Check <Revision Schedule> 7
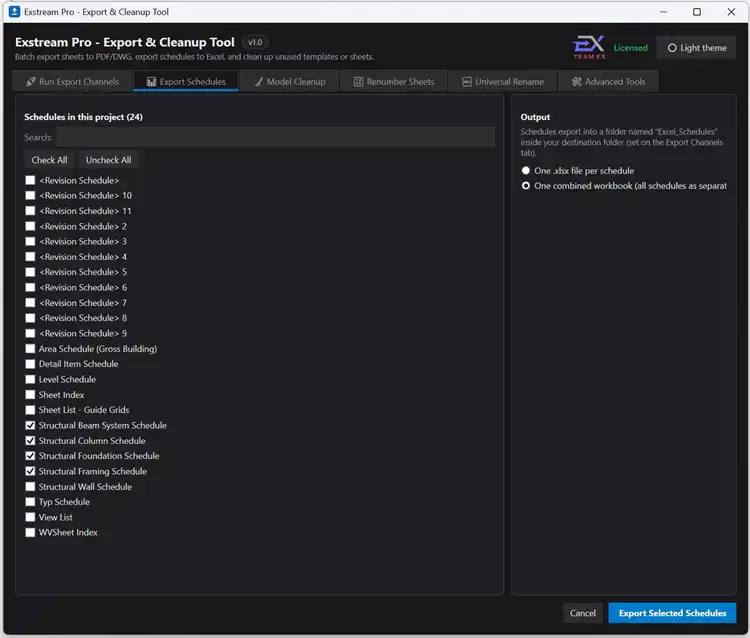 (x=30, y=303)
